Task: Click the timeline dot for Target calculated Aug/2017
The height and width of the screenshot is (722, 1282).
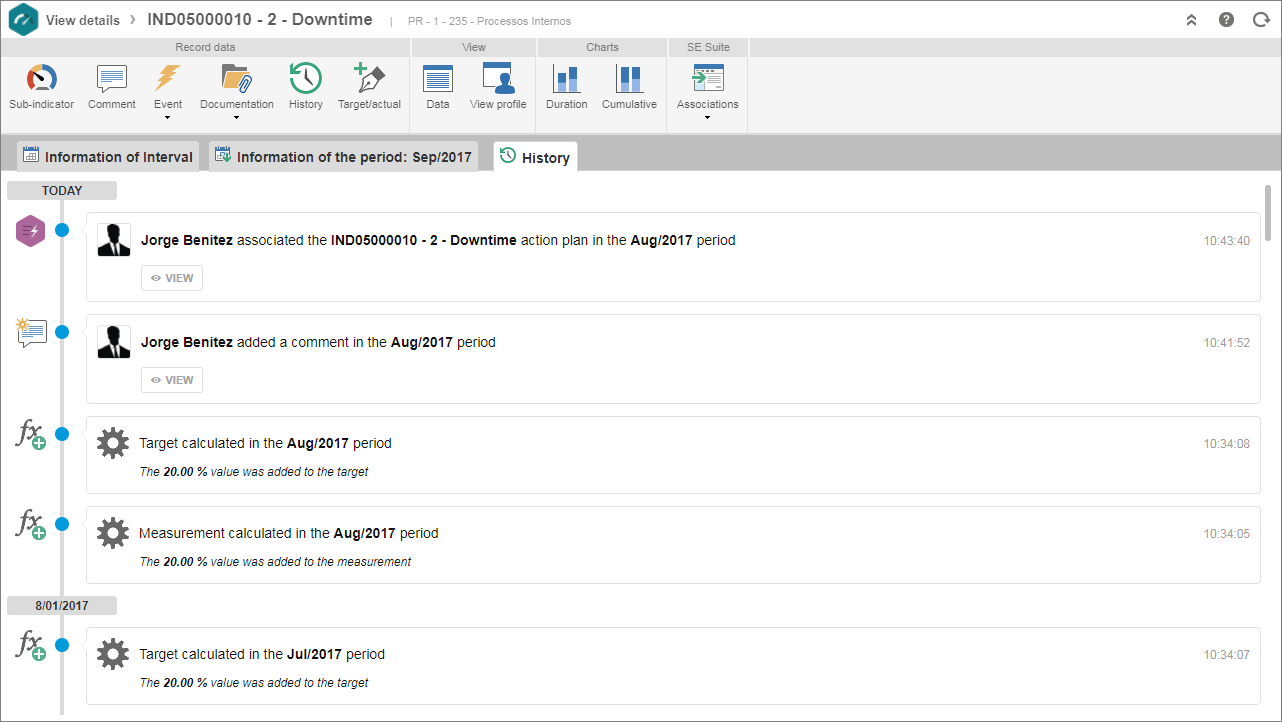Action: 62,434
